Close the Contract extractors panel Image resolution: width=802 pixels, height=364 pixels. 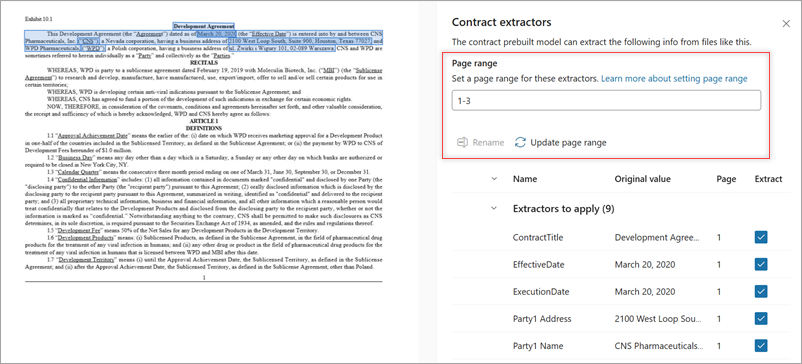coord(786,24)
